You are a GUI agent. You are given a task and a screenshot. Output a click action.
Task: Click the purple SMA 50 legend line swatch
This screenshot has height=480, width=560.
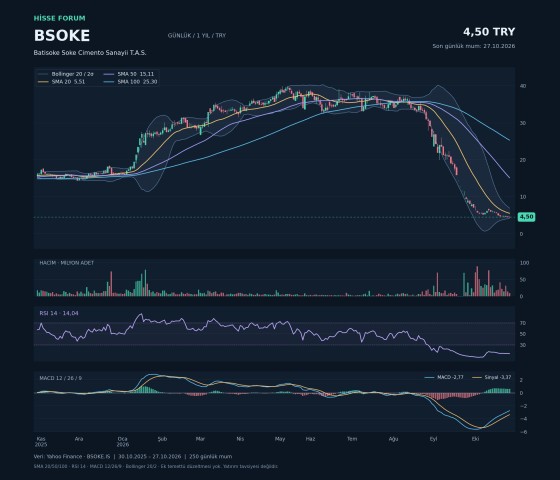(x=109, y=74)
